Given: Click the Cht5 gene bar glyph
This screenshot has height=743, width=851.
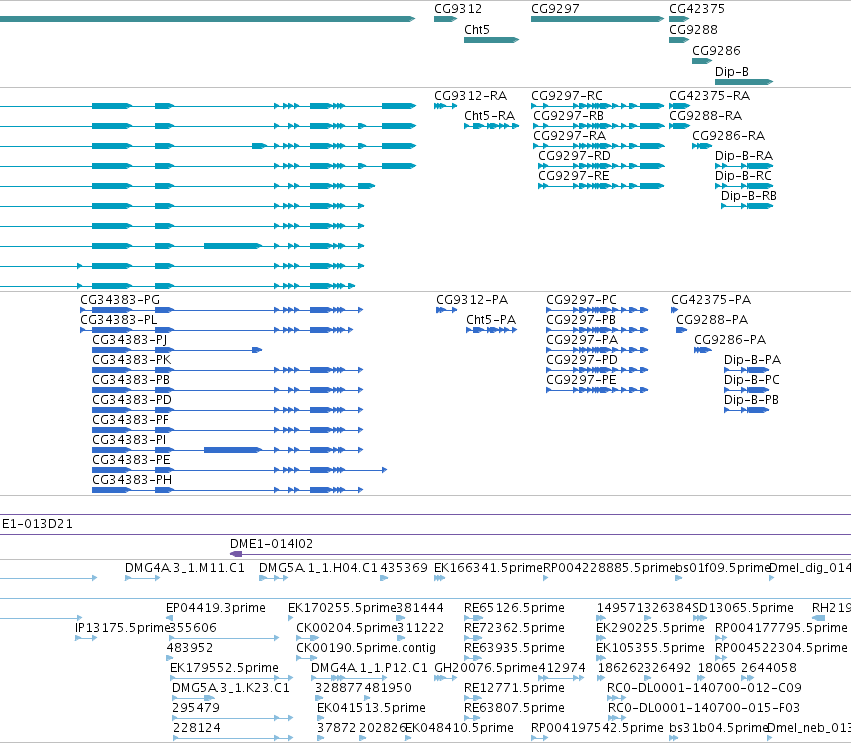Looking at the screenshot, I should [492, 40].
